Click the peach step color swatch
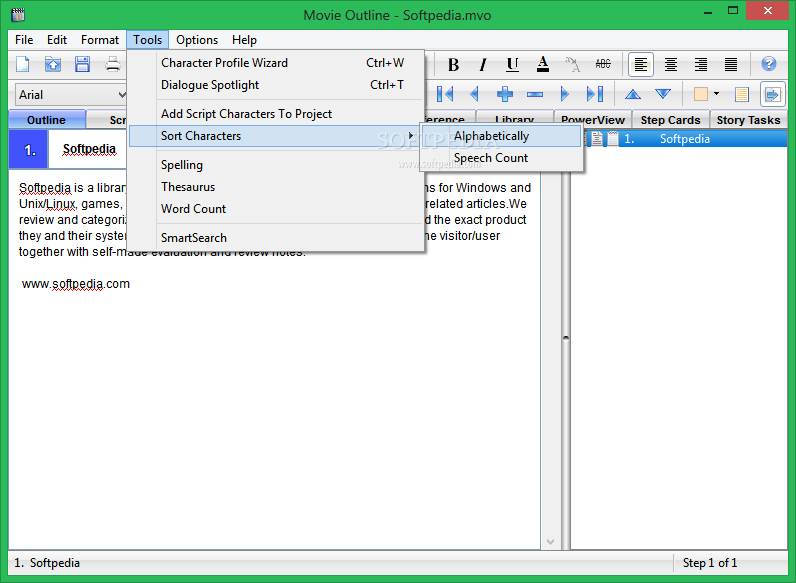 coord(701,94)
